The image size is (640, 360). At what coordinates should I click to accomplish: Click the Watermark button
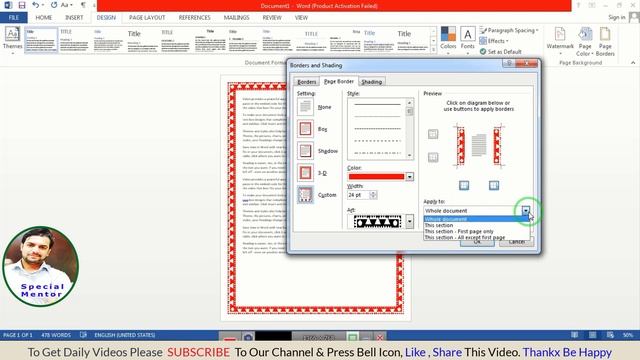point(560,41)
